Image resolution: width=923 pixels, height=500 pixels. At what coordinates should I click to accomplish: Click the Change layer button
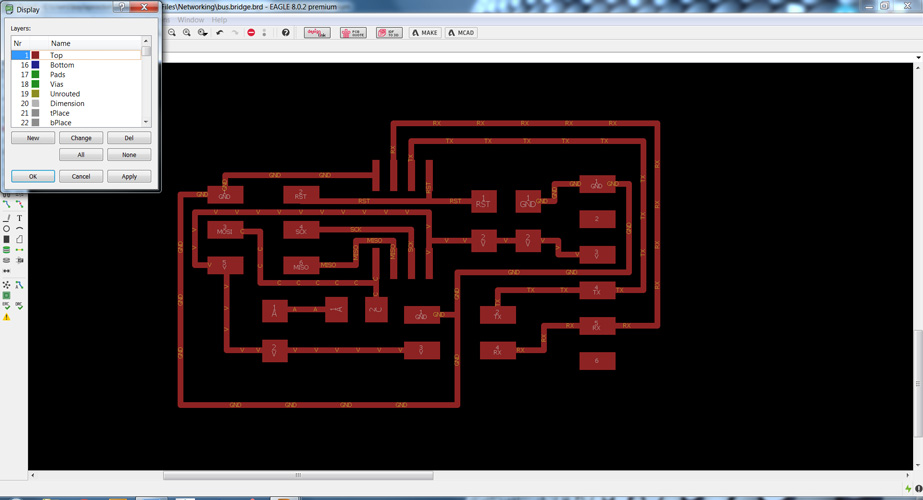[x=81, y=138]
